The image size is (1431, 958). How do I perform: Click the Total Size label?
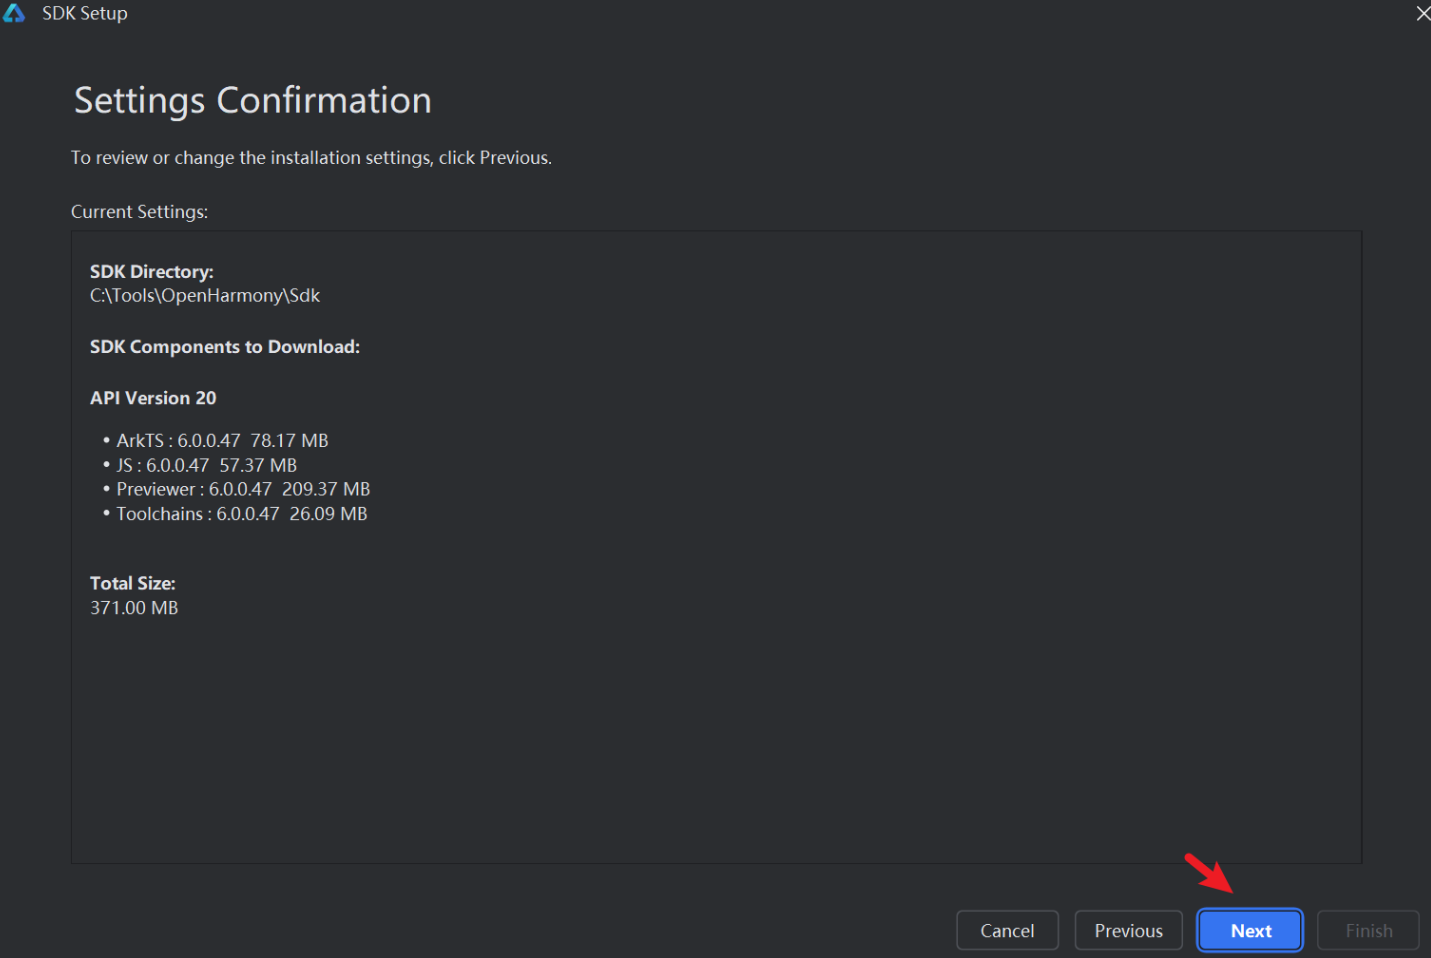pyautogui.click(x=133, y=584)
